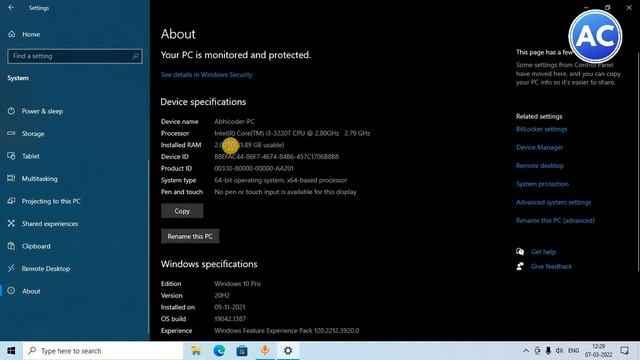Click the Remote Desktop icon
Image resolution: width=640 pixels, height=360 pixels.
(x=11, y=268)
